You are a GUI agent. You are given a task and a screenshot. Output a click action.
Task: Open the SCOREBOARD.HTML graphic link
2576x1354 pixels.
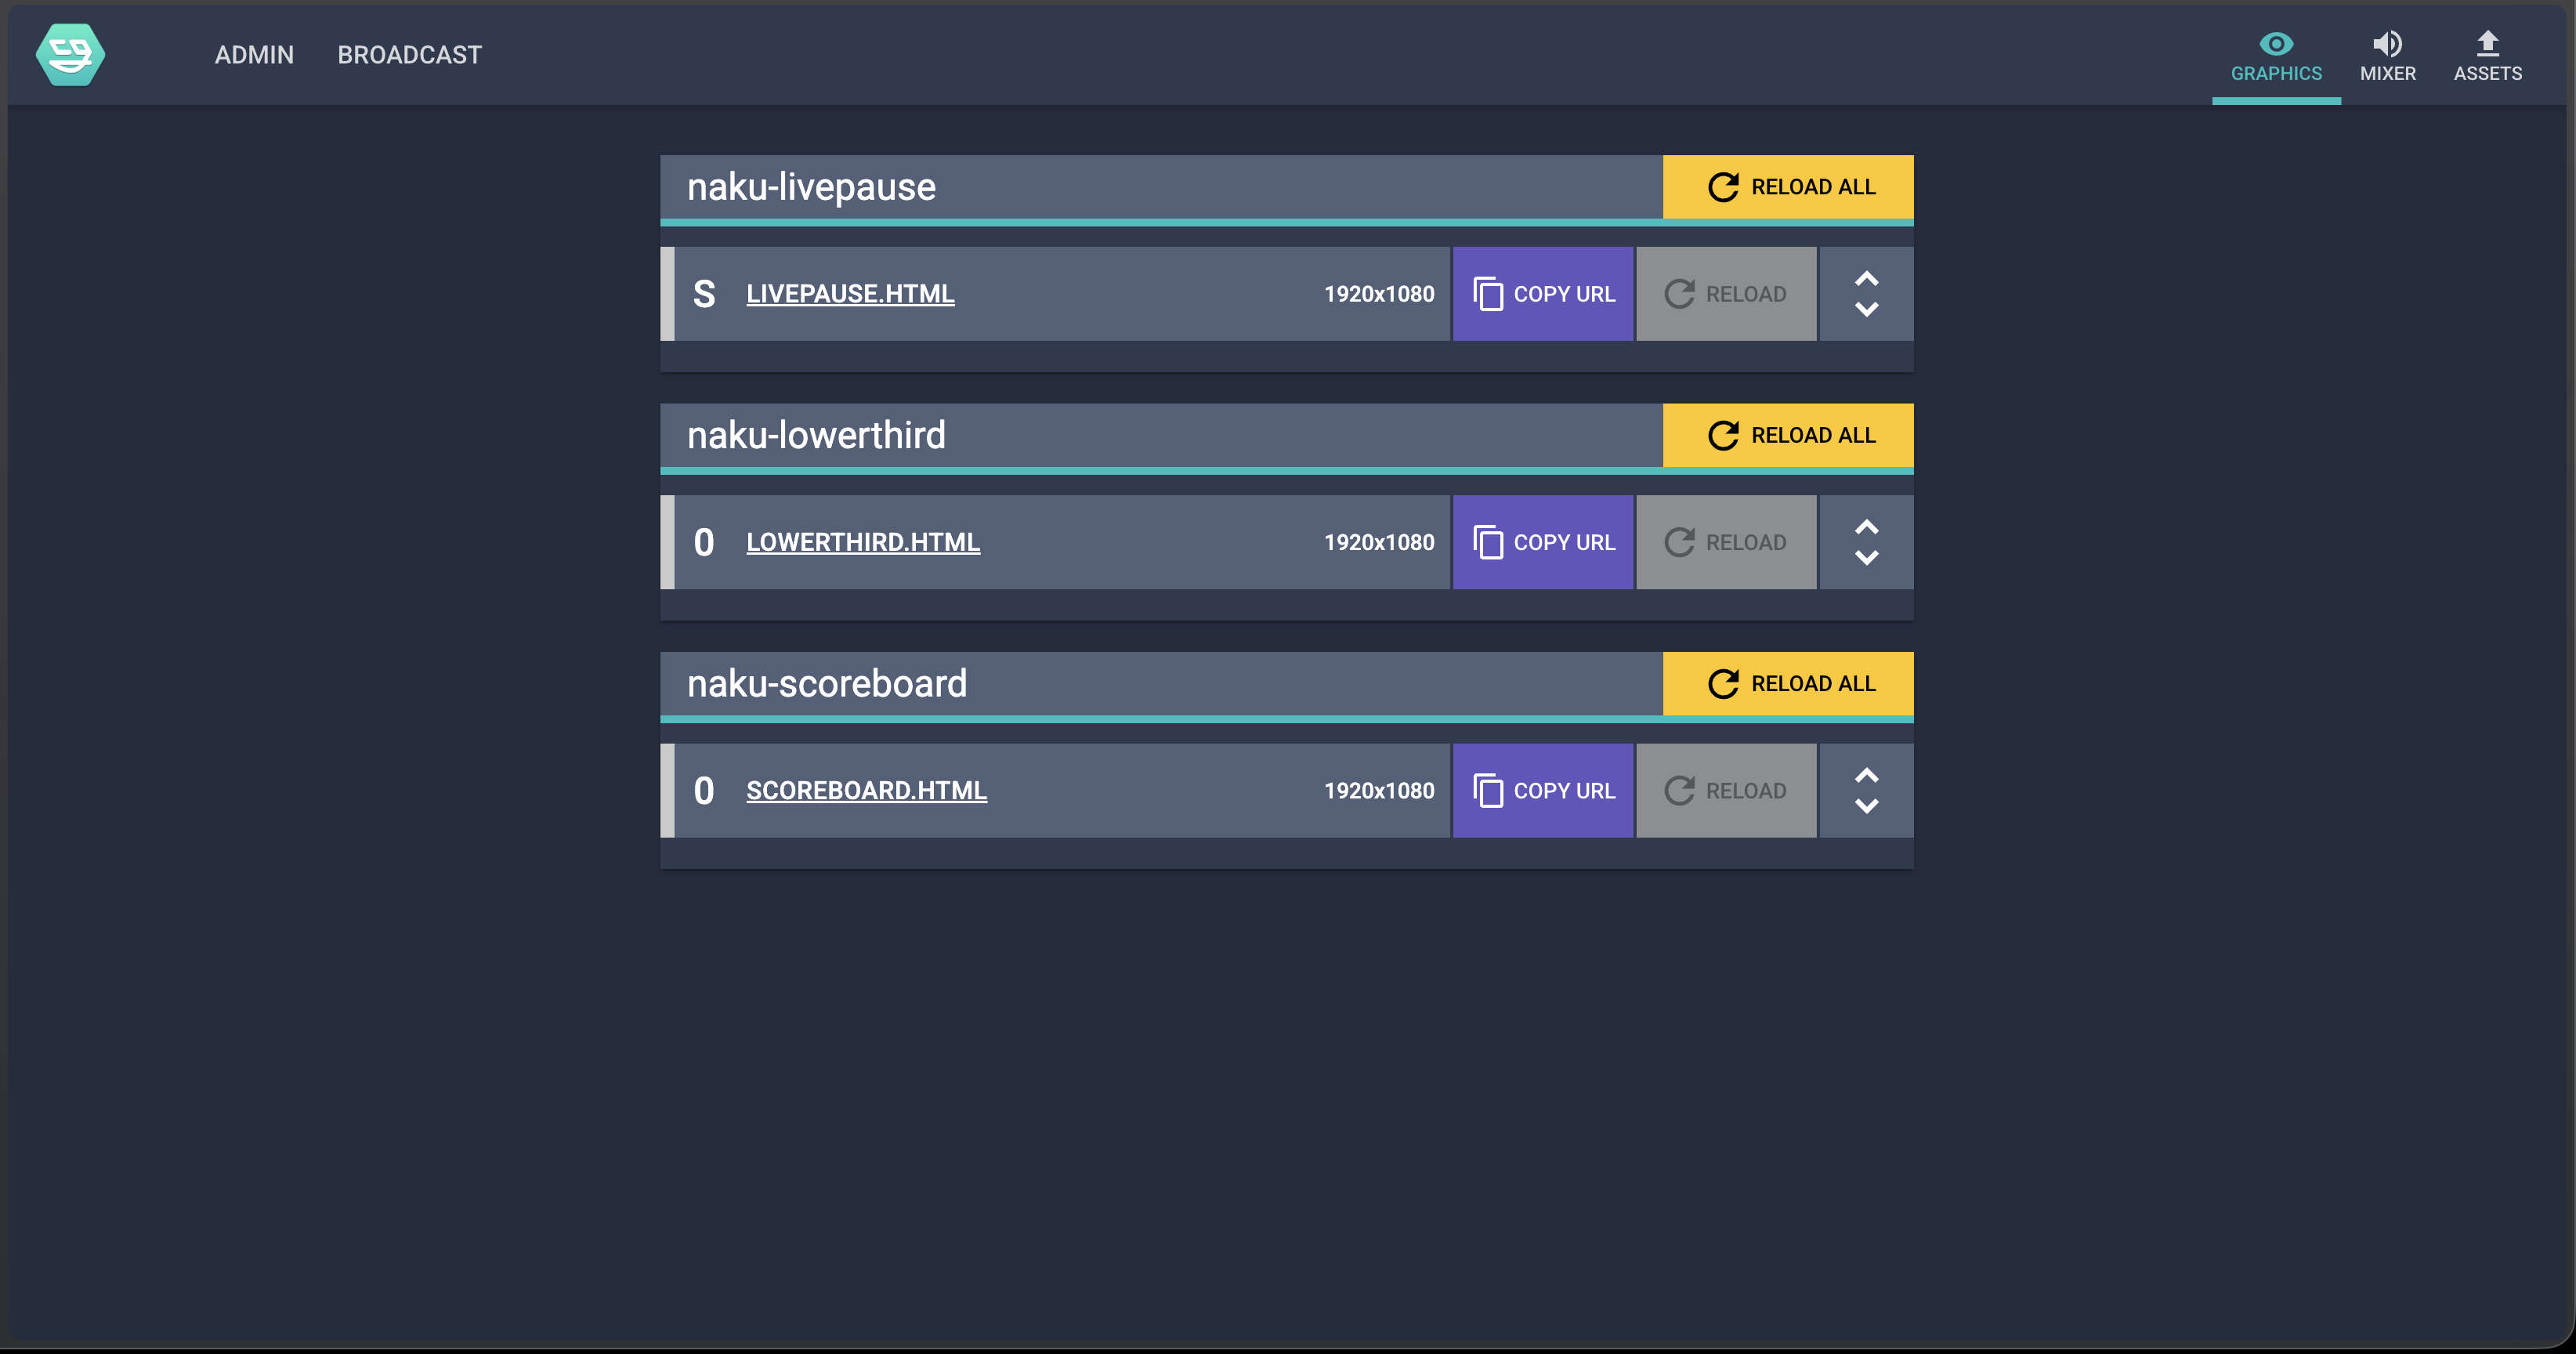click(x=866, y=790)
